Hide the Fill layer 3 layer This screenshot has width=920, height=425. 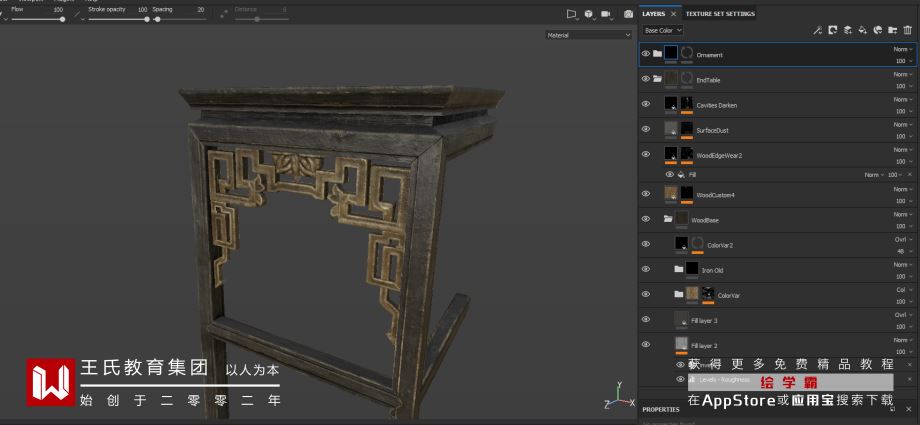pyautogui.click(x=646, y=319)
